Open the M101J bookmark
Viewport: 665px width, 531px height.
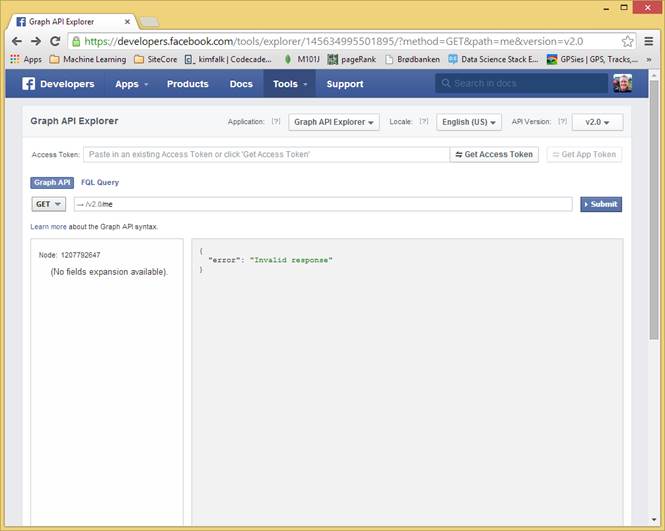click(302, 59)
